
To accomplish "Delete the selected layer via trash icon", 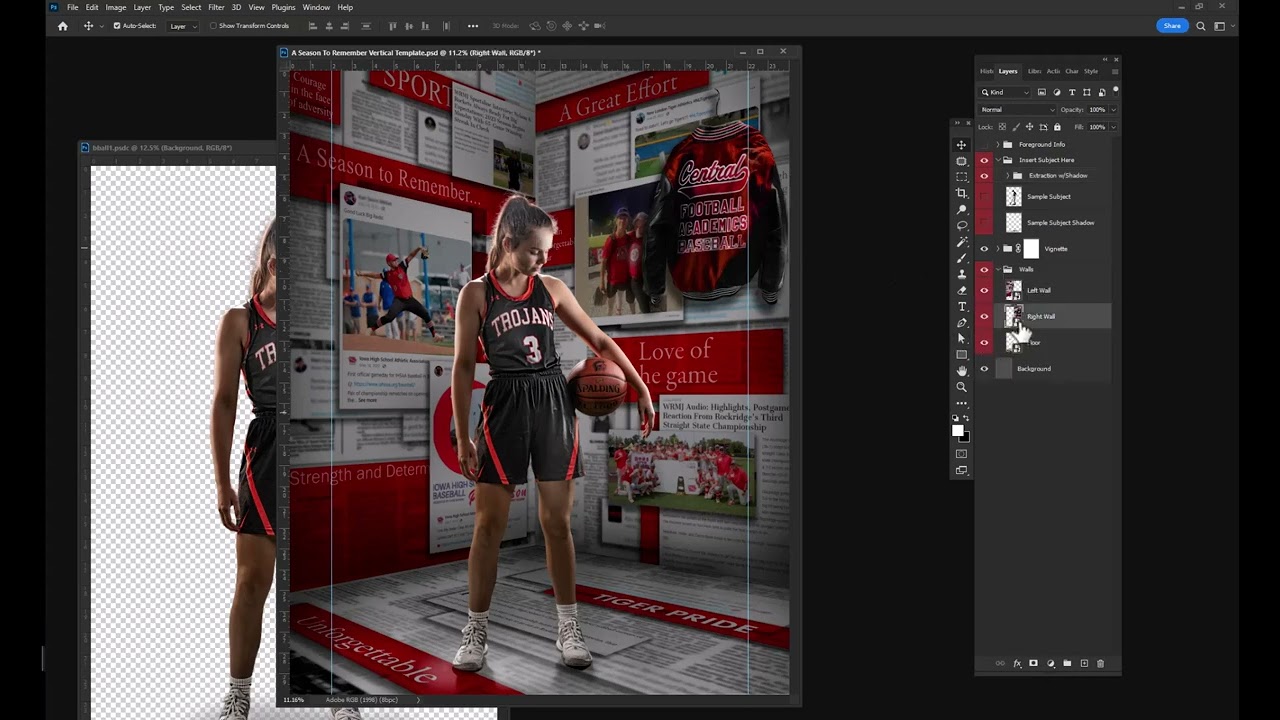I will pos(1100,663).
